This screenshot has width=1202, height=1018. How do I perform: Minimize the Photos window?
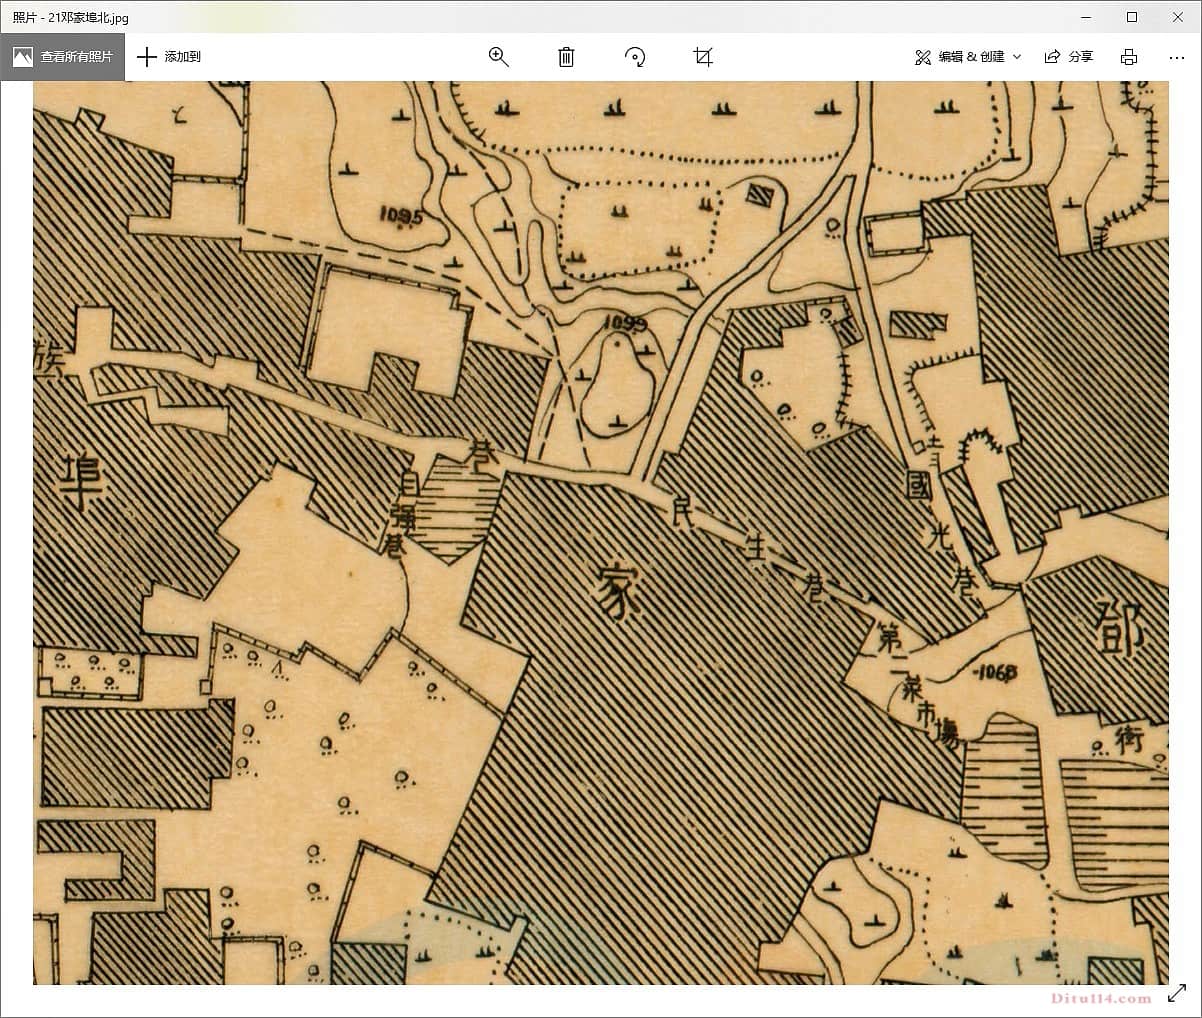point(1086,17)
